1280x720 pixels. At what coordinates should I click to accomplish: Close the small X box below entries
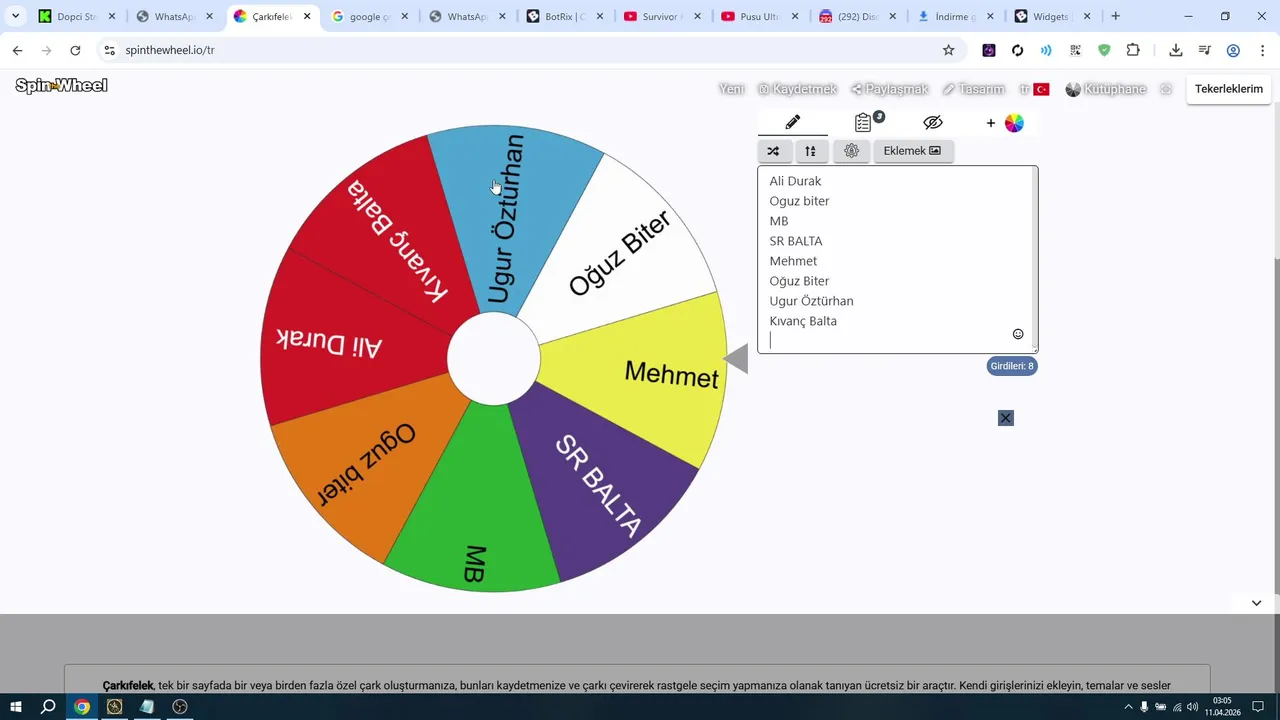point(1006,418)
